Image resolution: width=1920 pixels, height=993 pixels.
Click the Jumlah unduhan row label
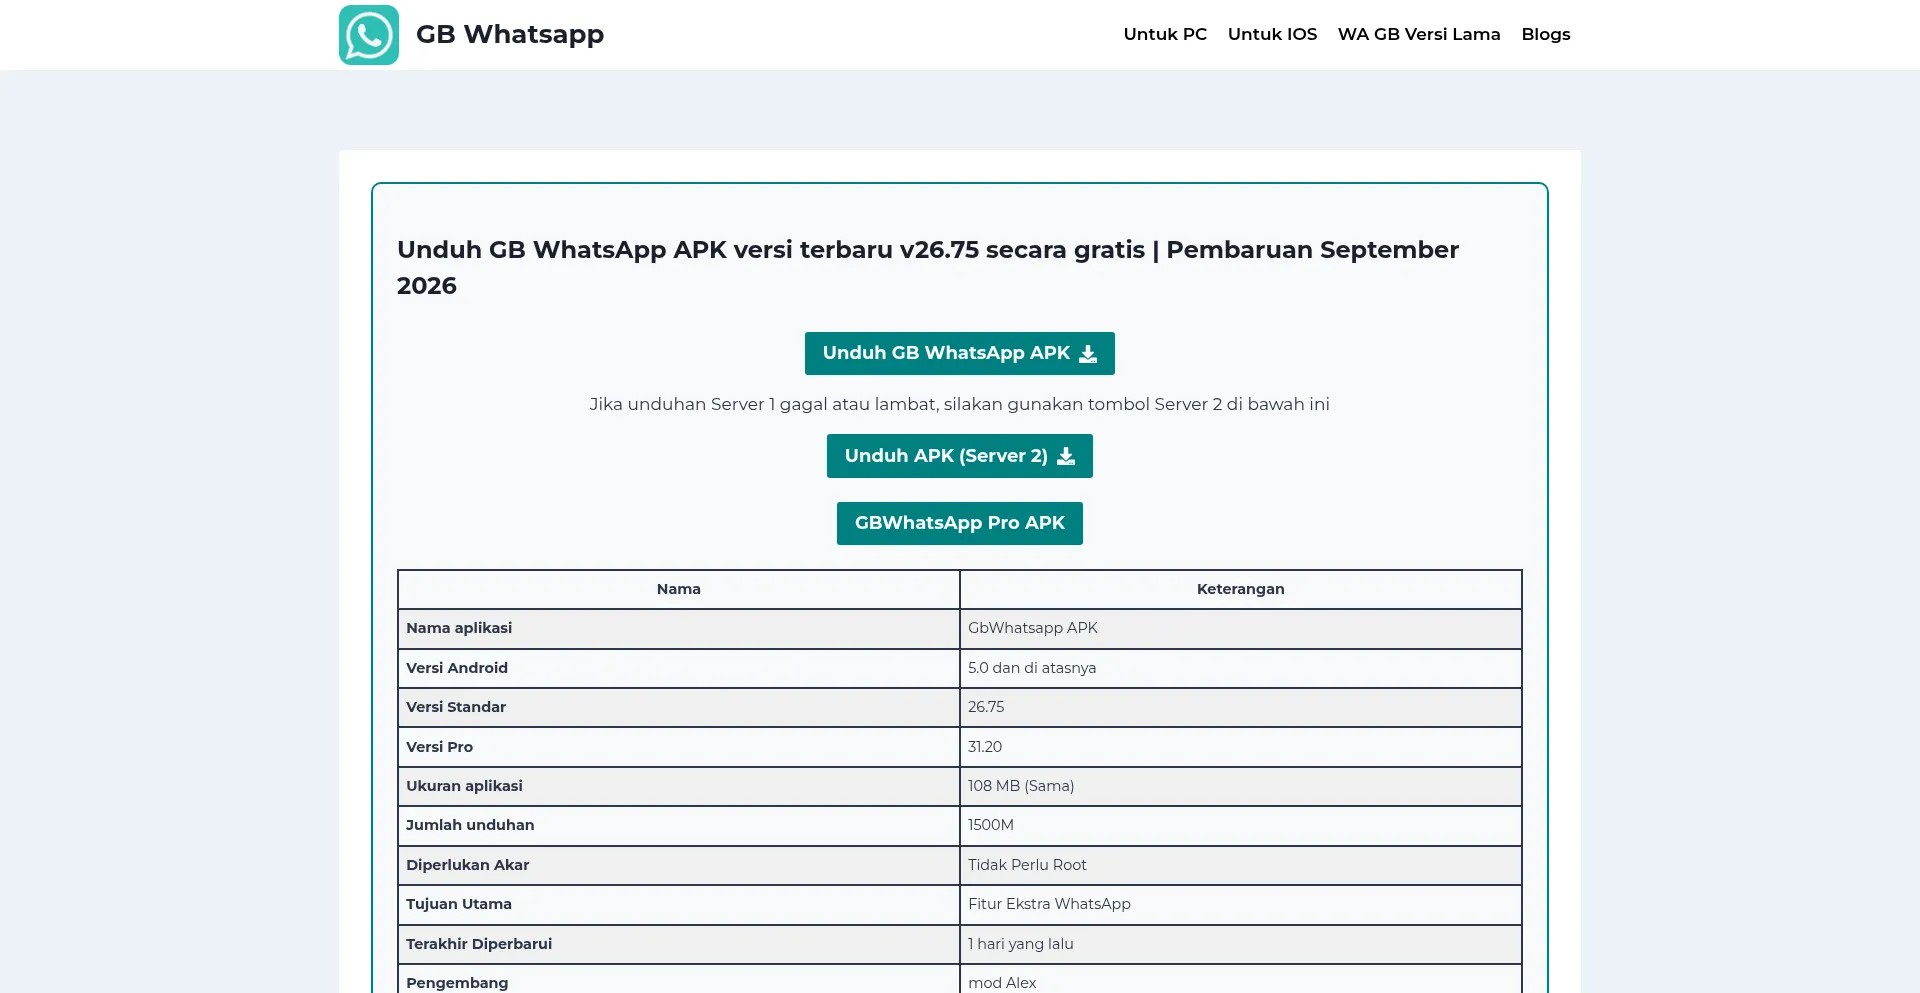tap(470, 825)
